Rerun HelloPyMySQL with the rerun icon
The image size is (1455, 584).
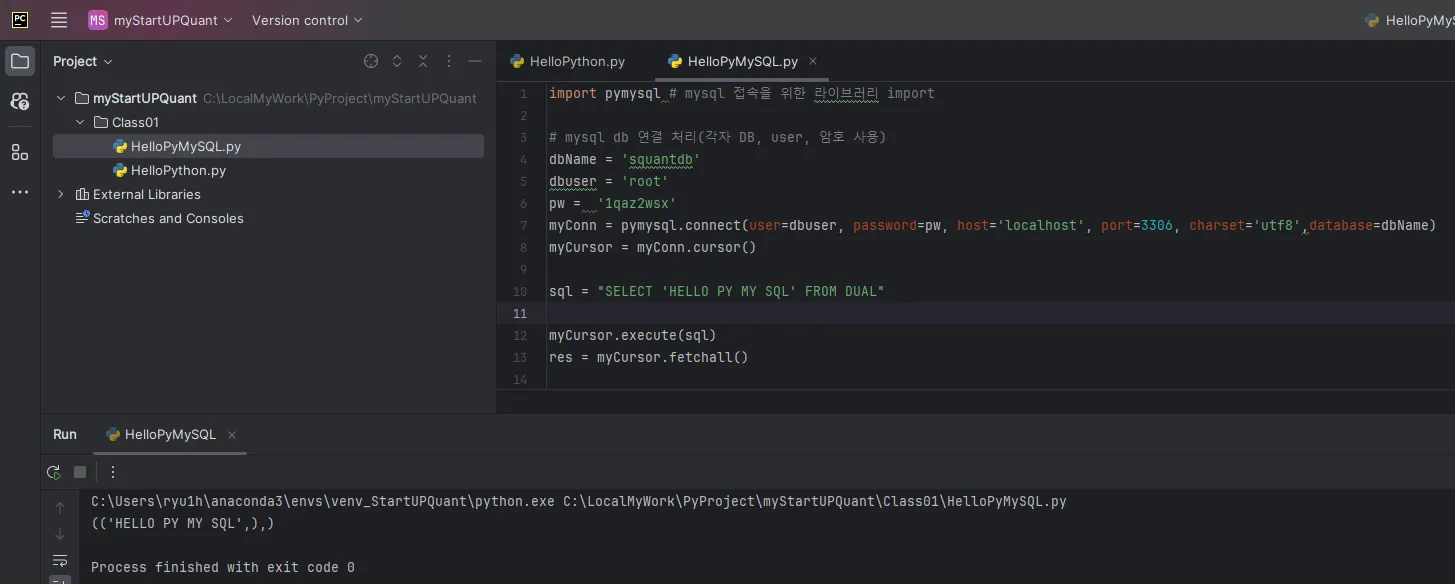click(54, 472)
